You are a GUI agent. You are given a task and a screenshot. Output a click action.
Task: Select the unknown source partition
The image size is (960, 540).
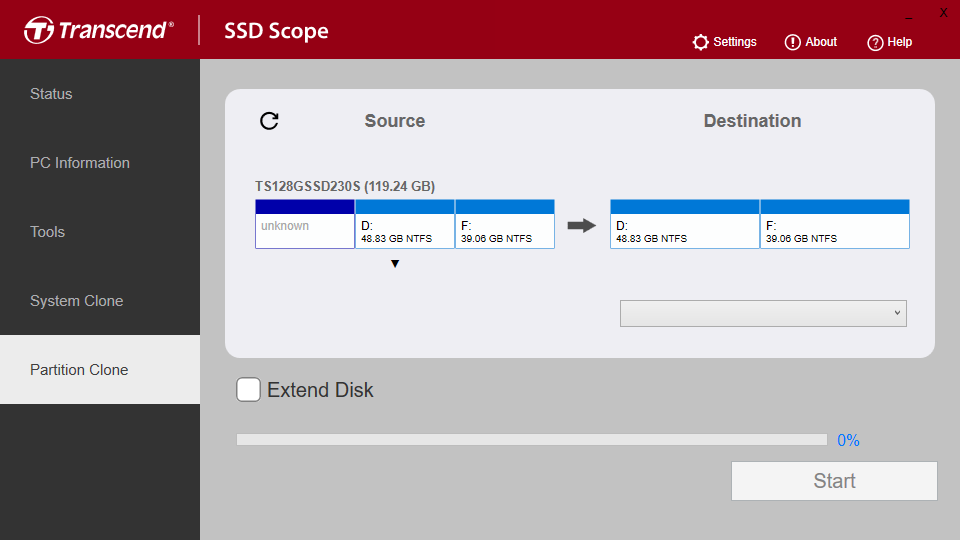[305, 224]
